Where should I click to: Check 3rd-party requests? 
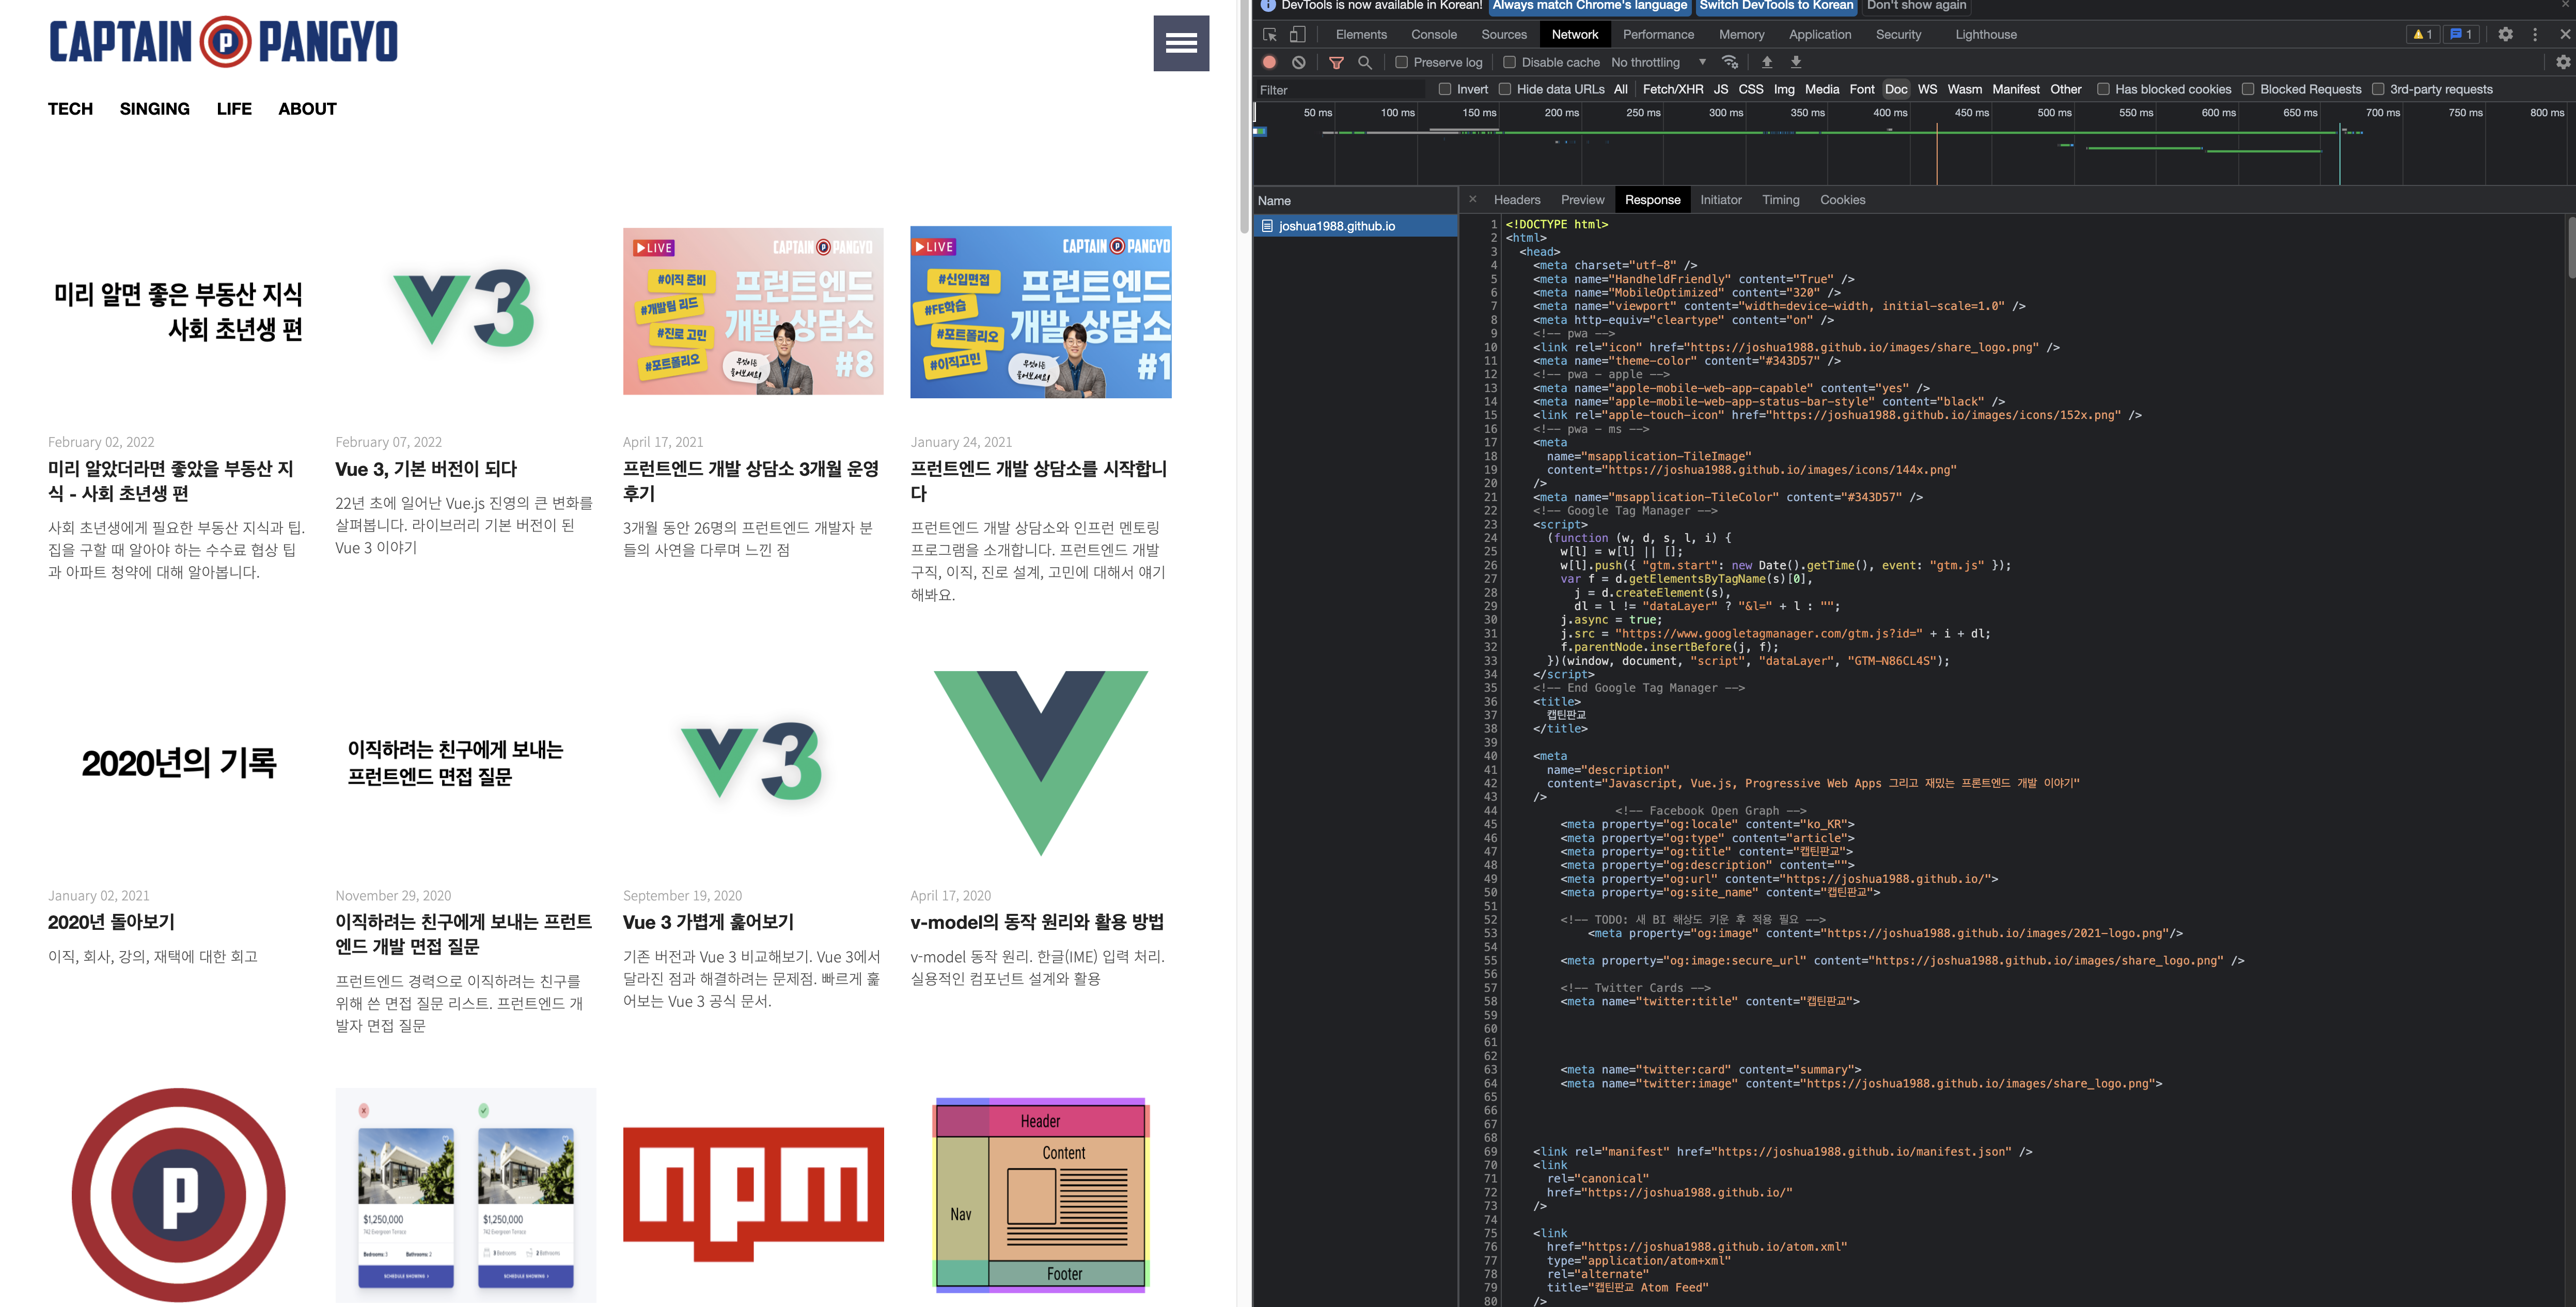coord(2378,89)
